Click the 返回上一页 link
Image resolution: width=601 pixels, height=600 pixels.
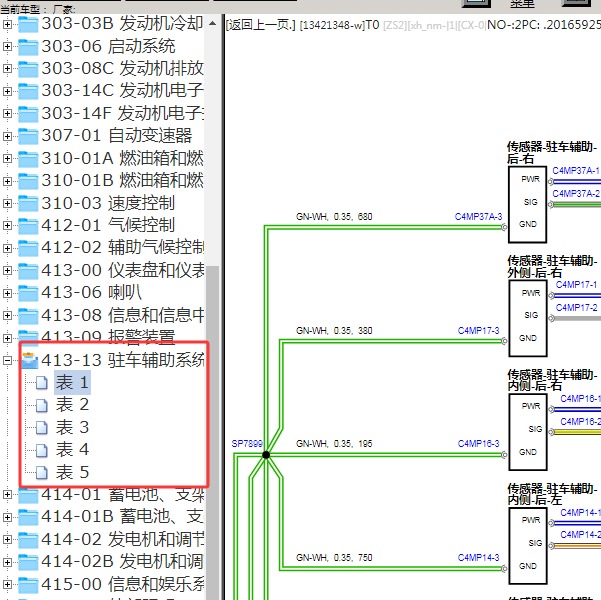(261, 25)
